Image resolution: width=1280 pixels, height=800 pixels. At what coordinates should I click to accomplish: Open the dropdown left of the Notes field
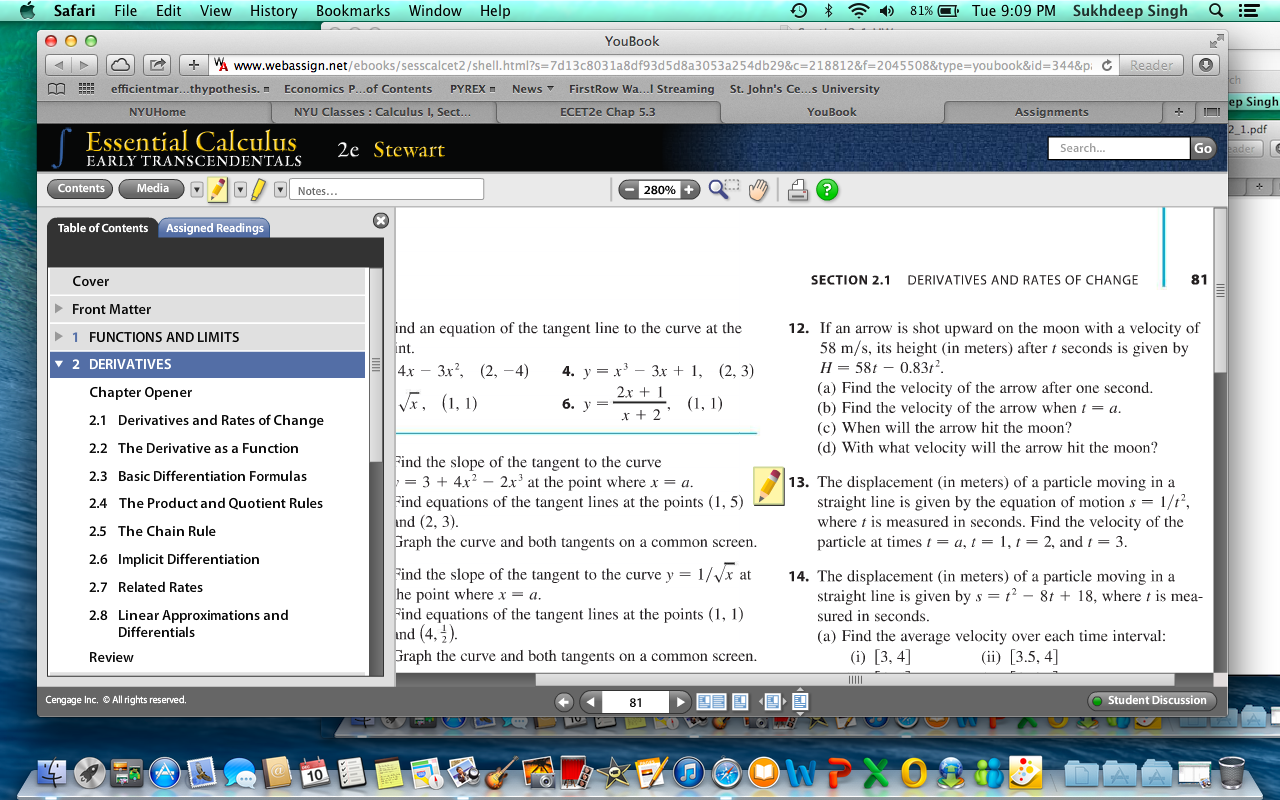pos(280,189)
